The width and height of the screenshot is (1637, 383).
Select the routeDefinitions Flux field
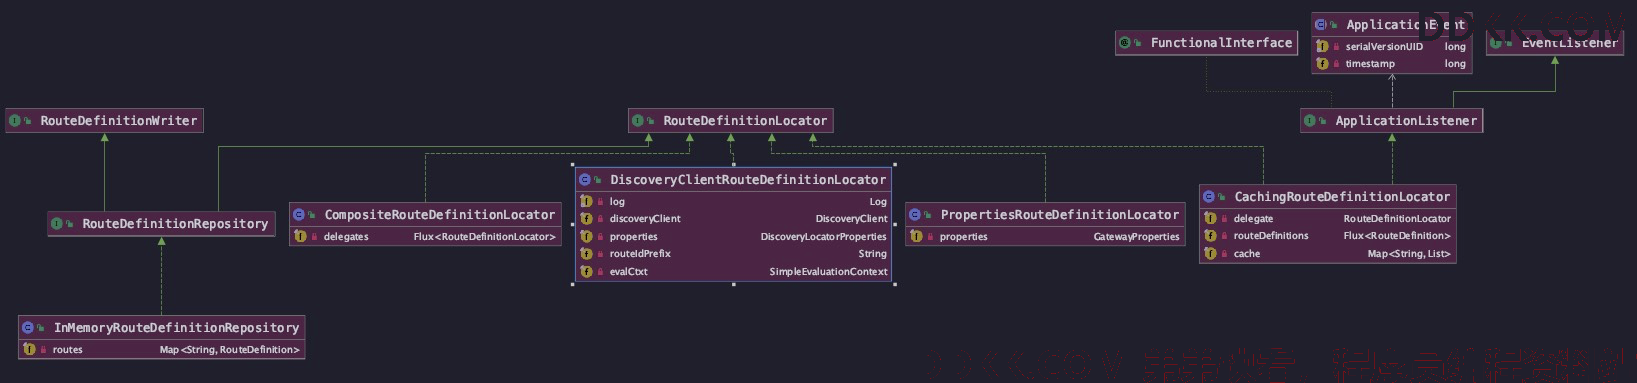1328,236
